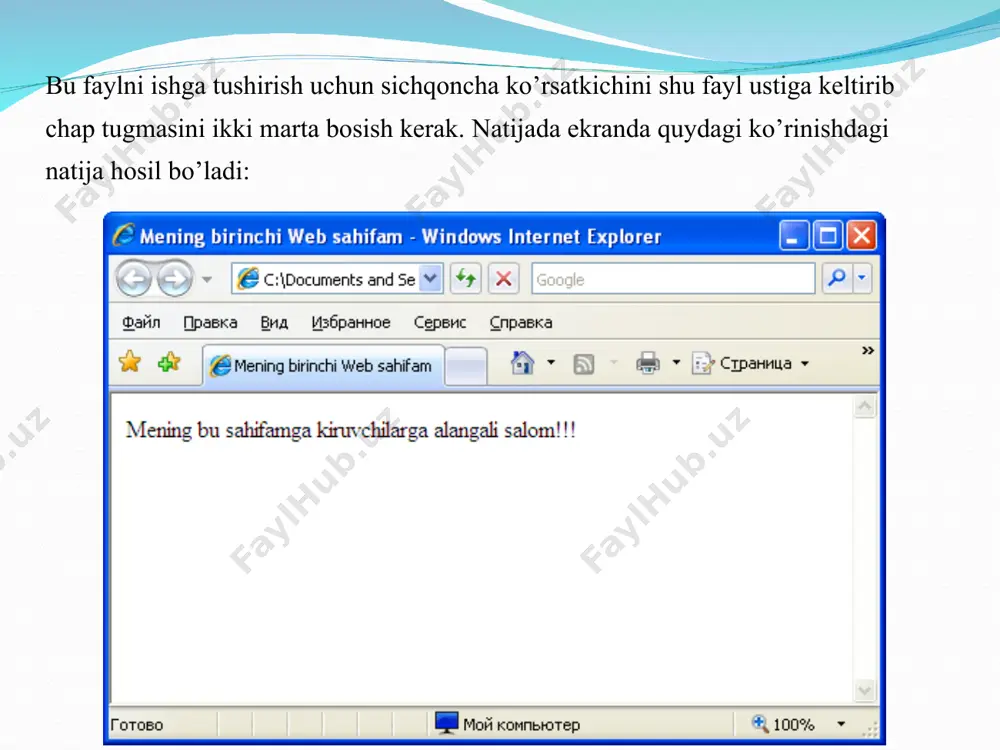Click the window resize grip in status bar
This screenshot has height=750, width=1000.
871,728
